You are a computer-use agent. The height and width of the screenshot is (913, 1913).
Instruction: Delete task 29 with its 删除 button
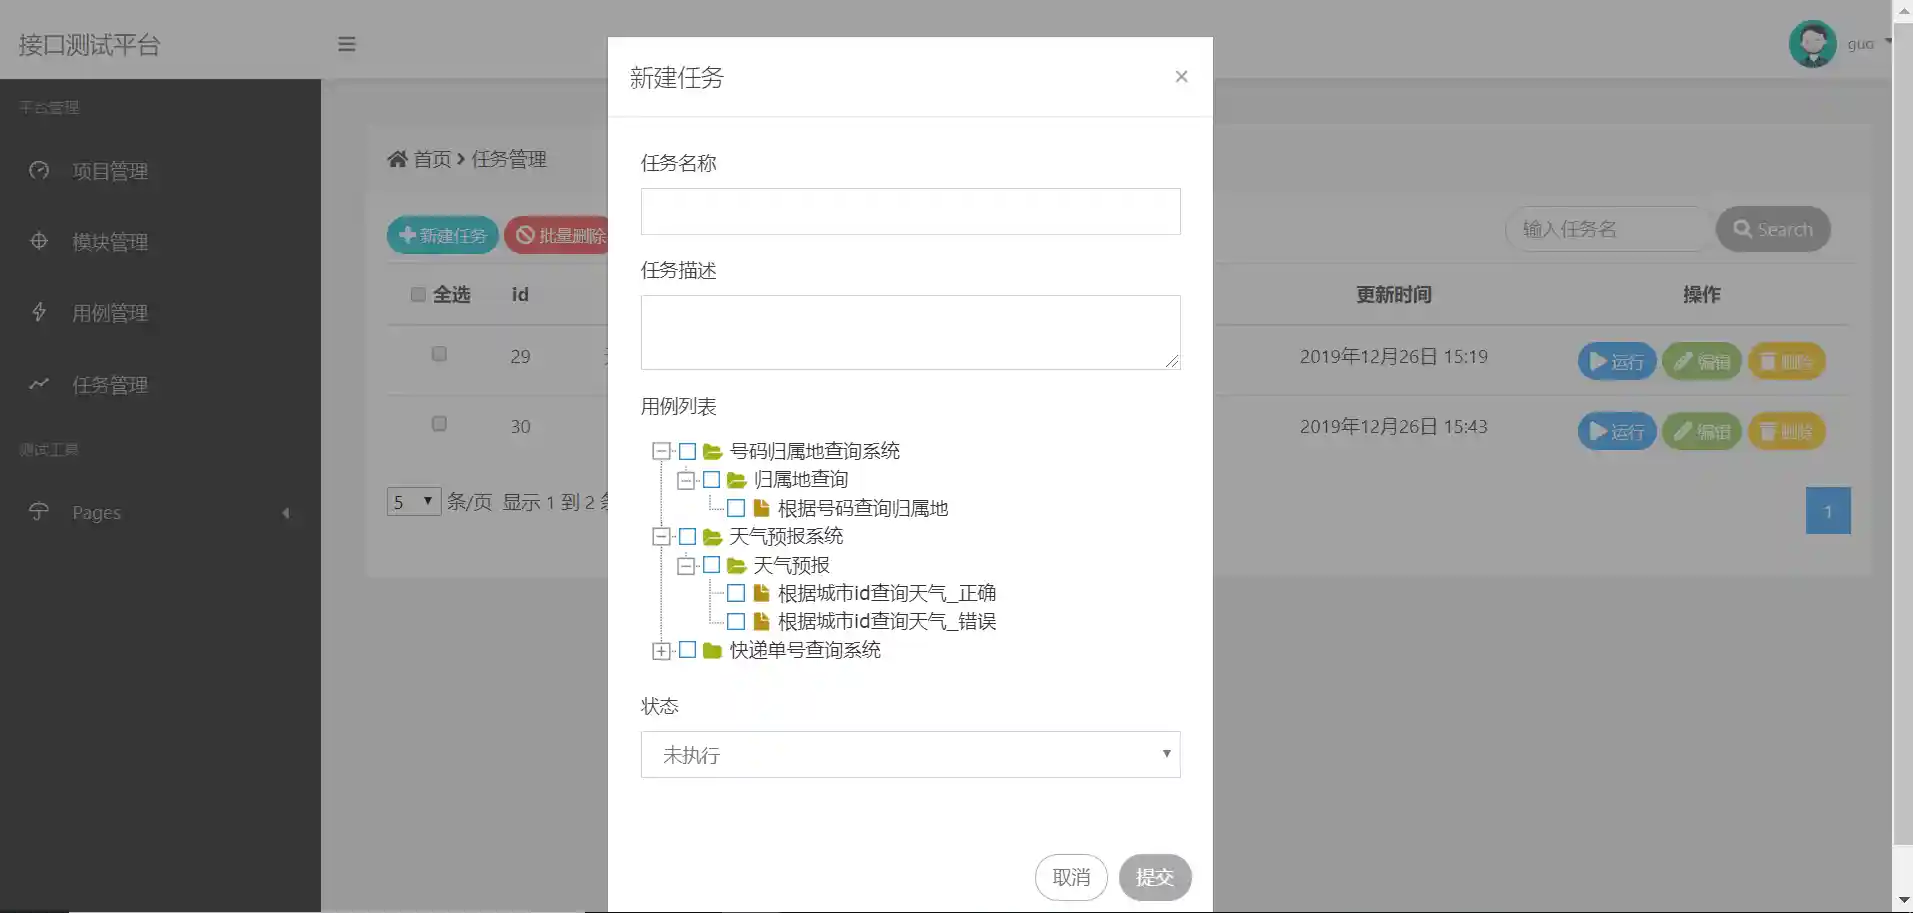pyautogui.click(x=1786, y=361)
